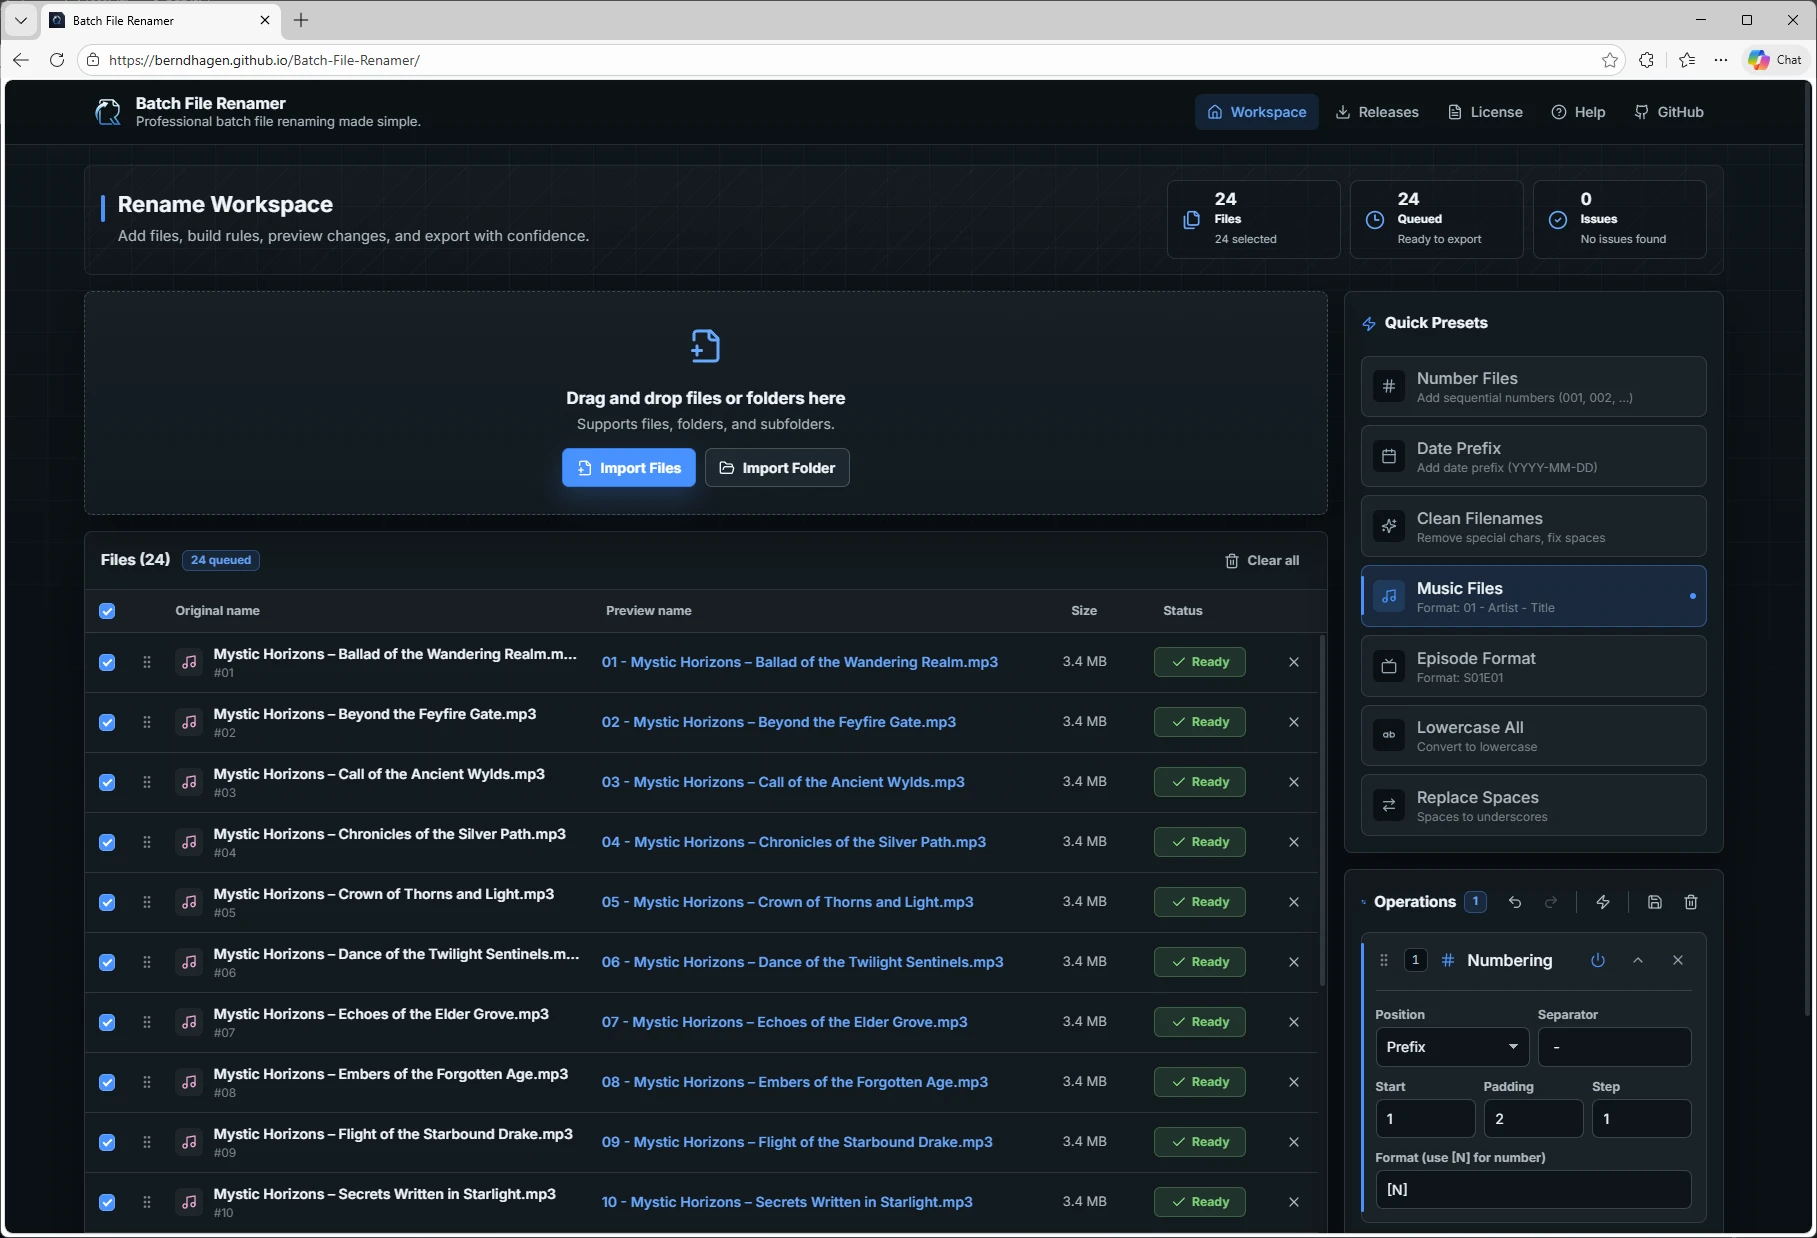The width and height of the screenshot is (1817, 1238).
Task: Undo the last operation change
Action: coord(1515,902)
